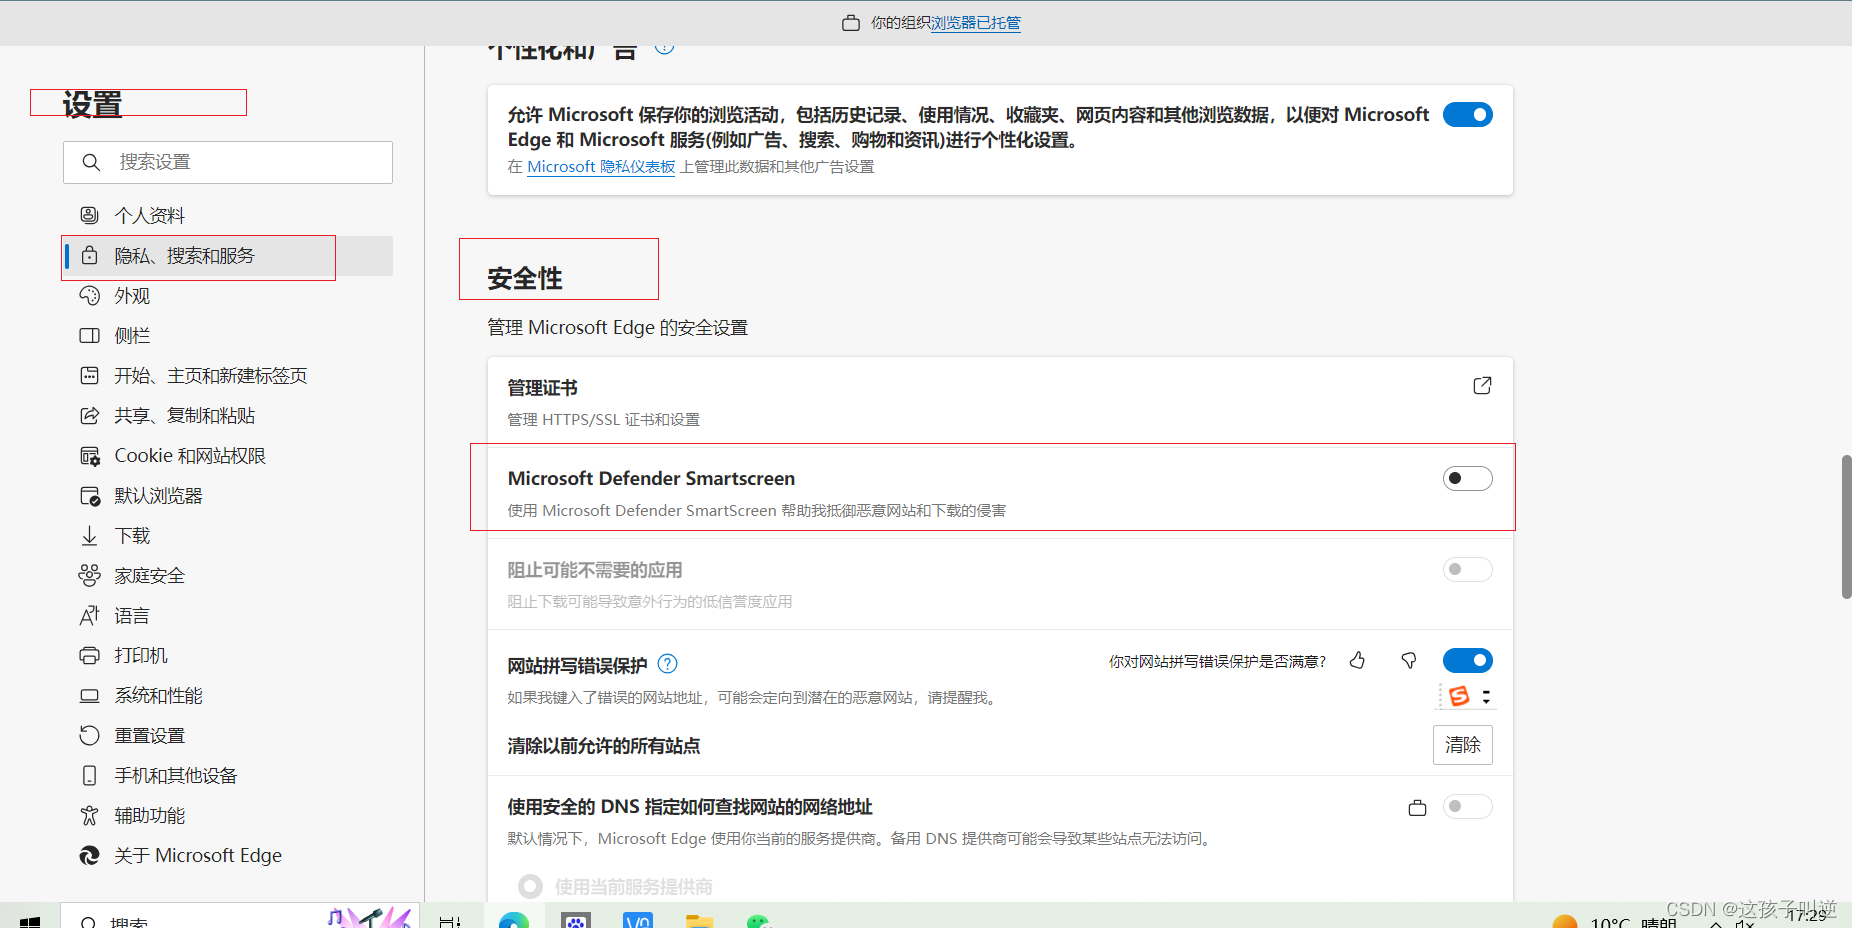Open Microsoft 隐私仪表板 link
The width and height of the screenshot is (1852, 928).
601,167
